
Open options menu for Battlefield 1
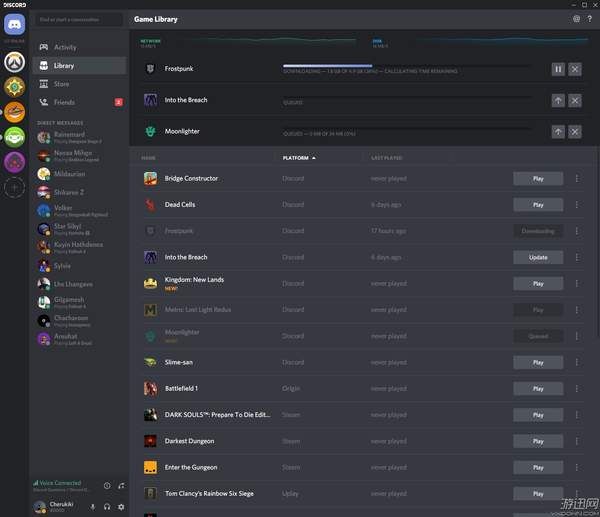[x=577, y=389]
